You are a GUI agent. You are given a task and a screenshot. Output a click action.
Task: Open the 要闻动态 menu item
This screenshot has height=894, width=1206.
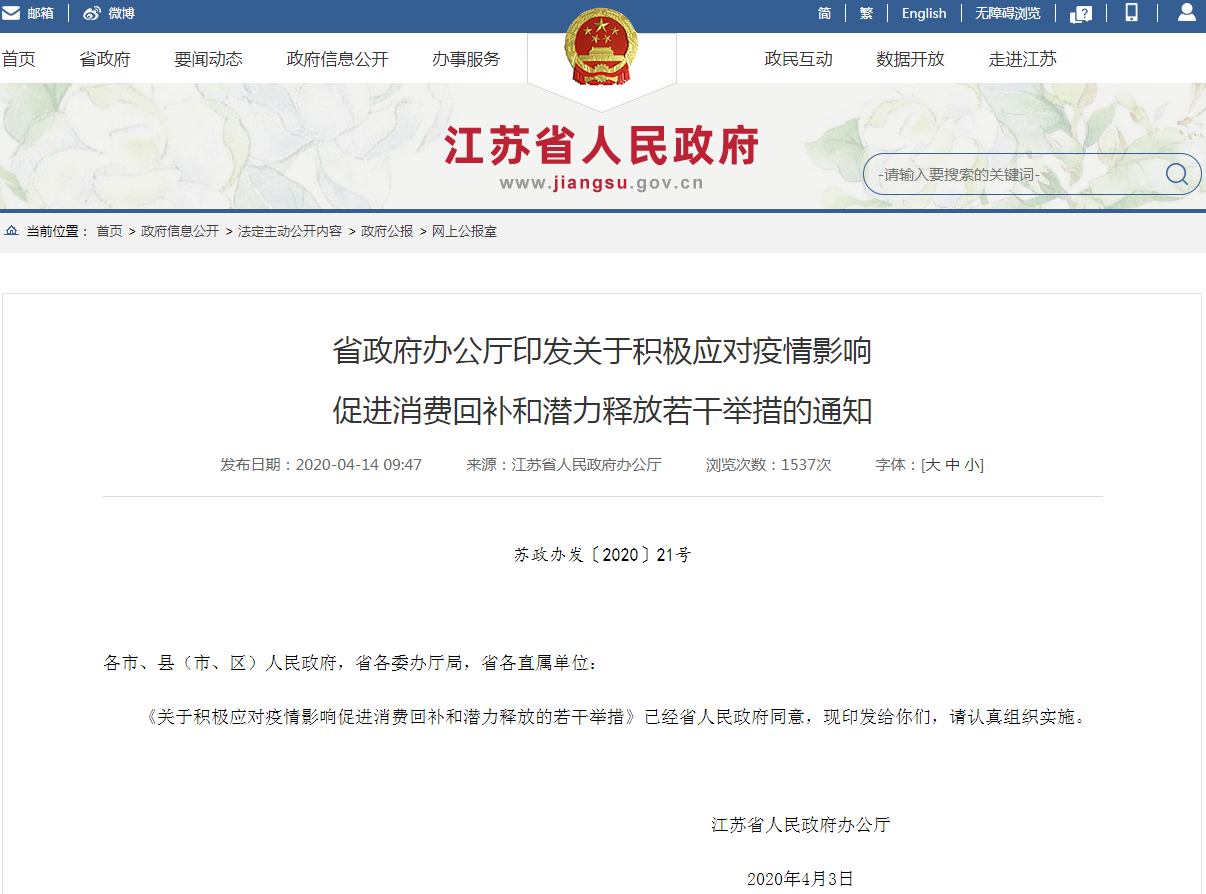208,59
